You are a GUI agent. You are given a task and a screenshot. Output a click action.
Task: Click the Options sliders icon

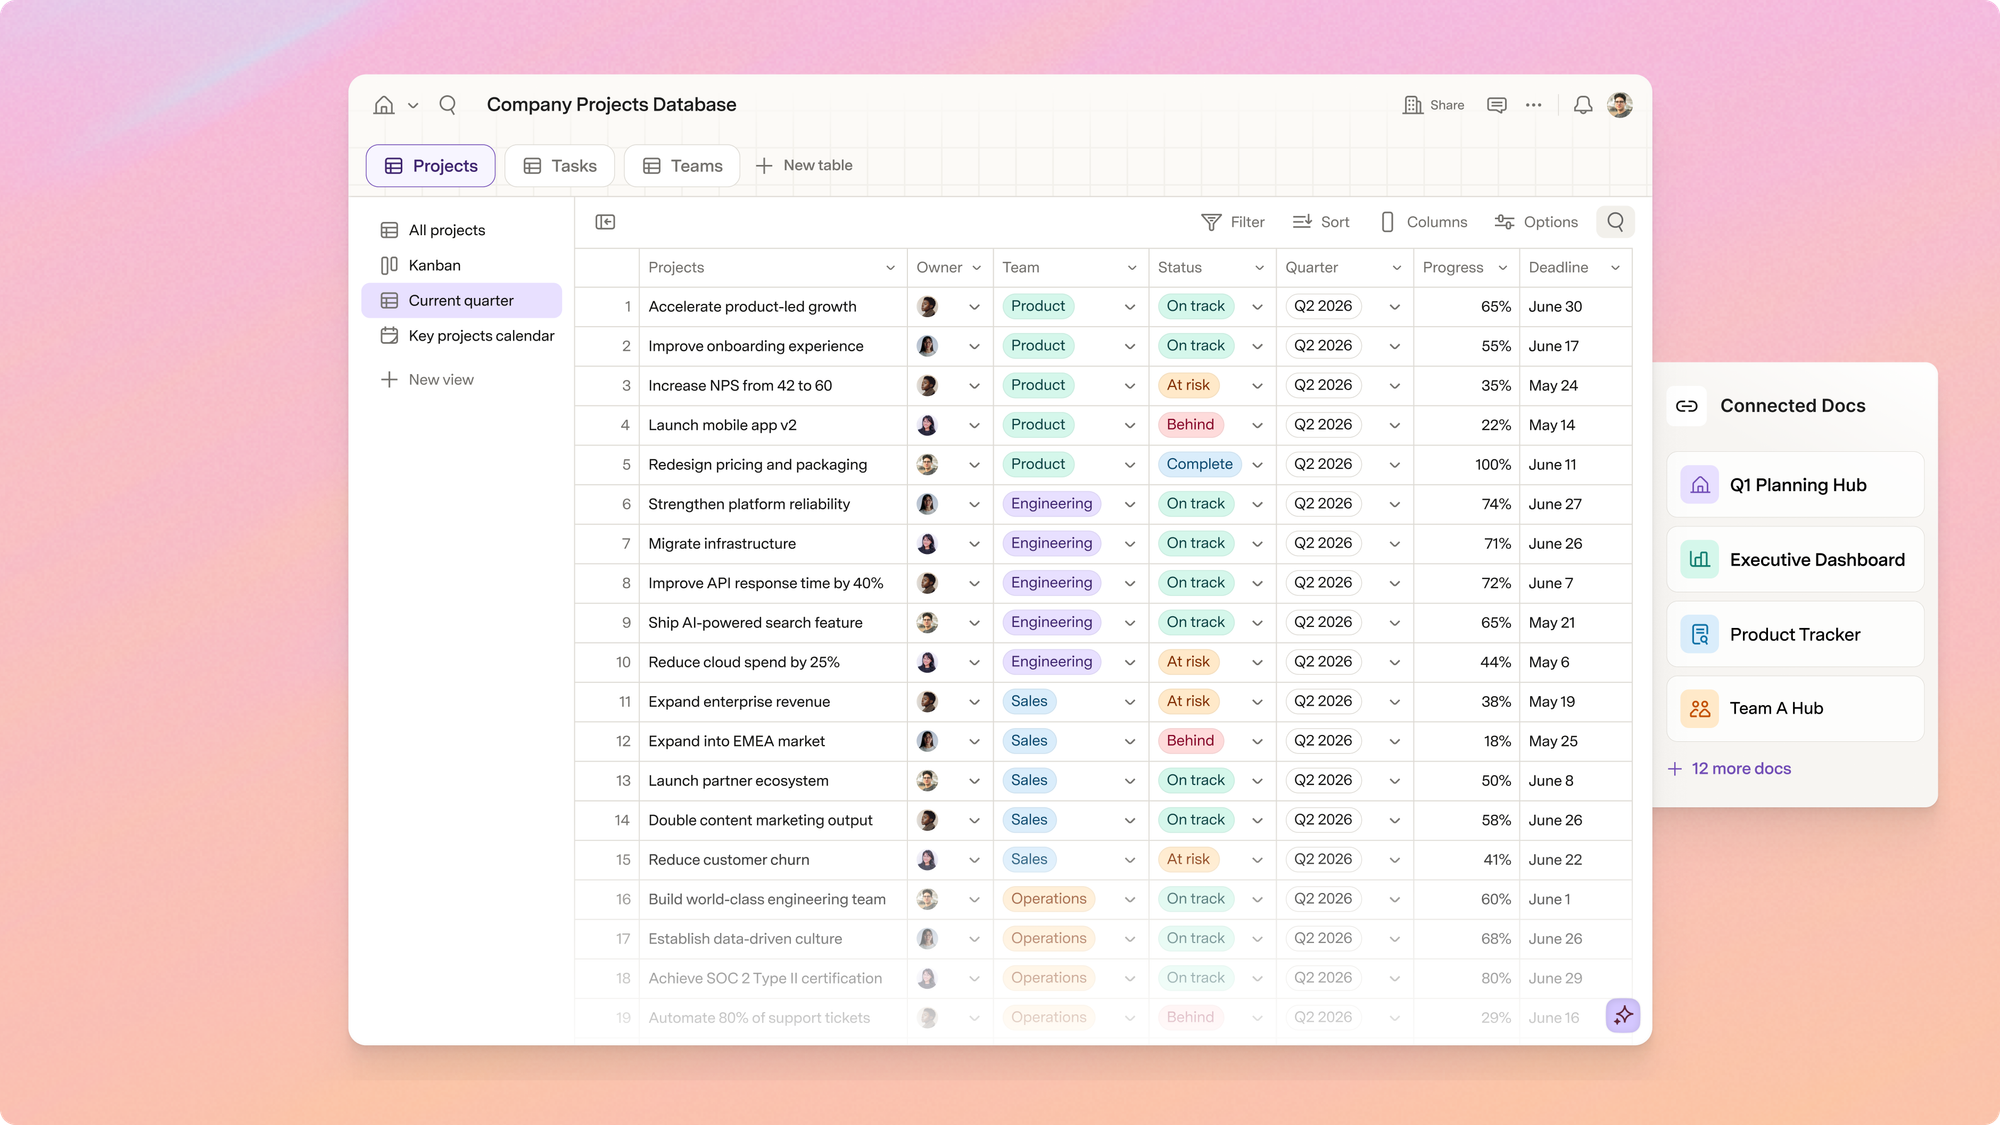[x=1504, y=222]
